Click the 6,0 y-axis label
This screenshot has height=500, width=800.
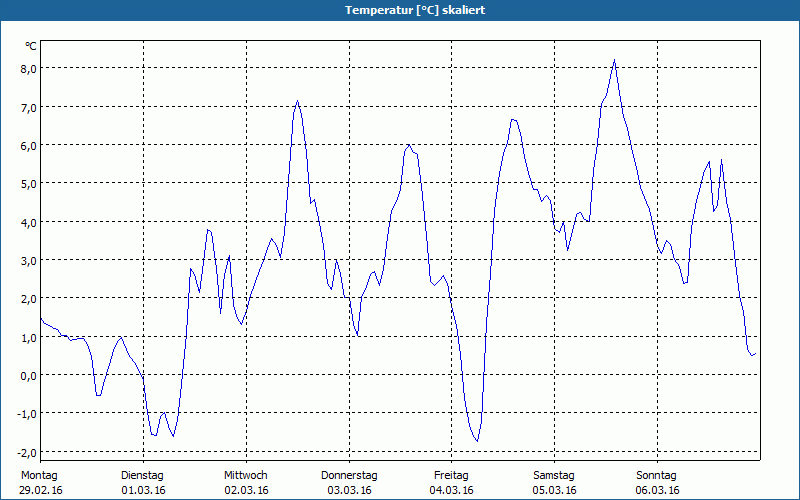click(x=28, y=146)
